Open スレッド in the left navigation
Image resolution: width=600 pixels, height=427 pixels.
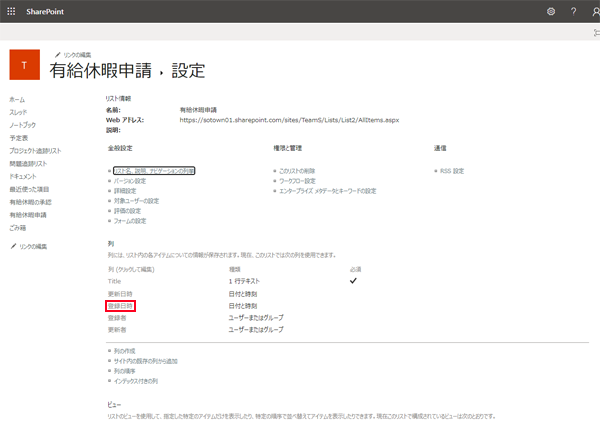18,112
